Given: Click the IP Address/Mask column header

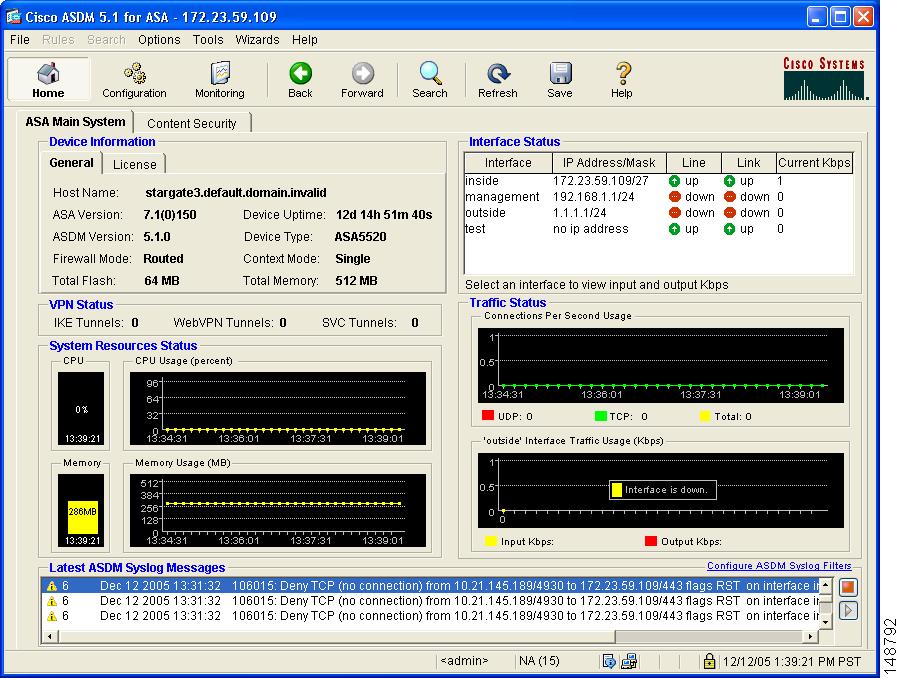Looking at the screenshot, I should click(609, 163).
